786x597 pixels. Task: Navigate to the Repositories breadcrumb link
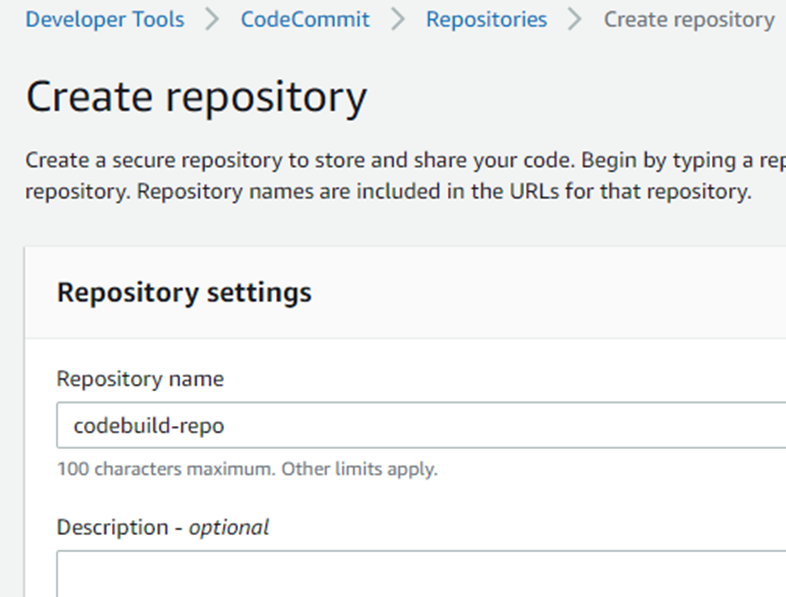click(486, 19)
